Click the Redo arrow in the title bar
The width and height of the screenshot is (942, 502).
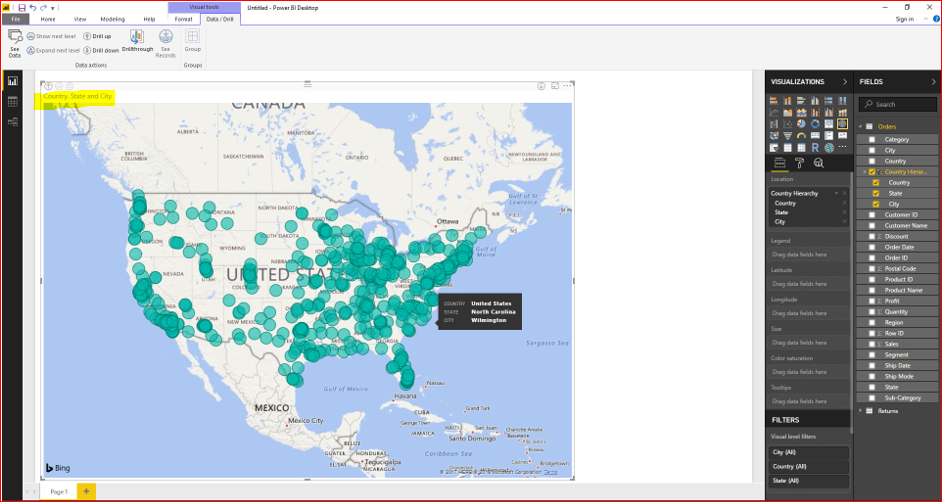coord(43,8)
